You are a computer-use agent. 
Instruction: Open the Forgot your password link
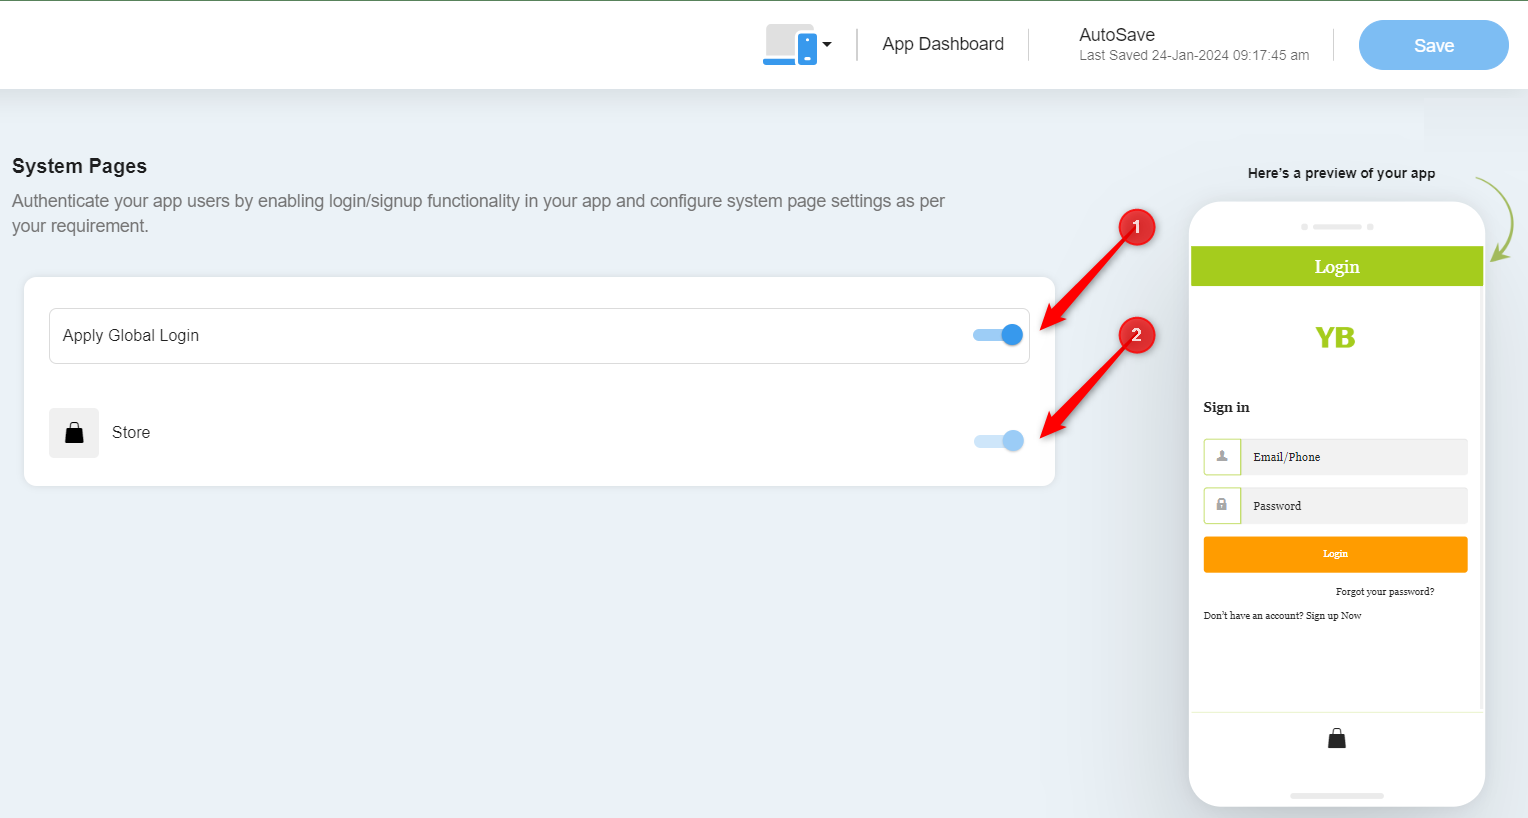[x=1384, y=591]
